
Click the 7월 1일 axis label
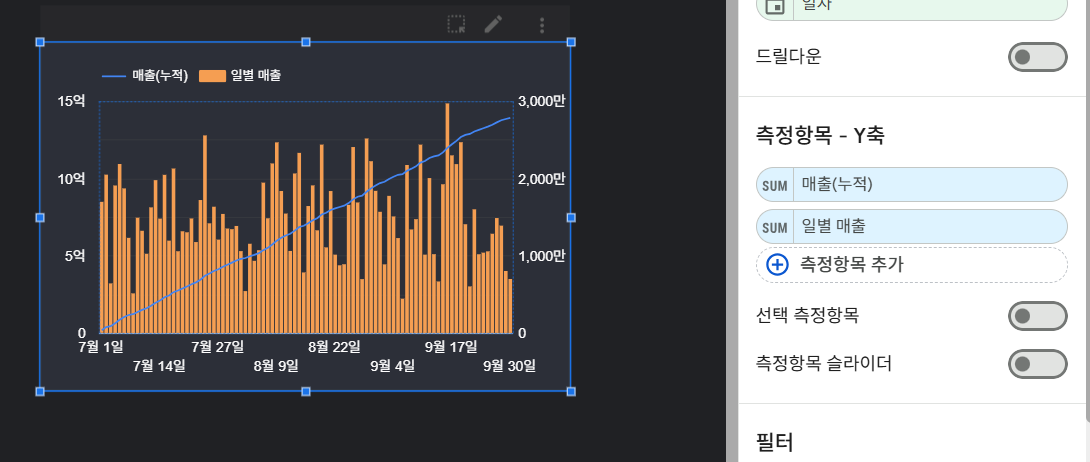(x=101, y=347)
